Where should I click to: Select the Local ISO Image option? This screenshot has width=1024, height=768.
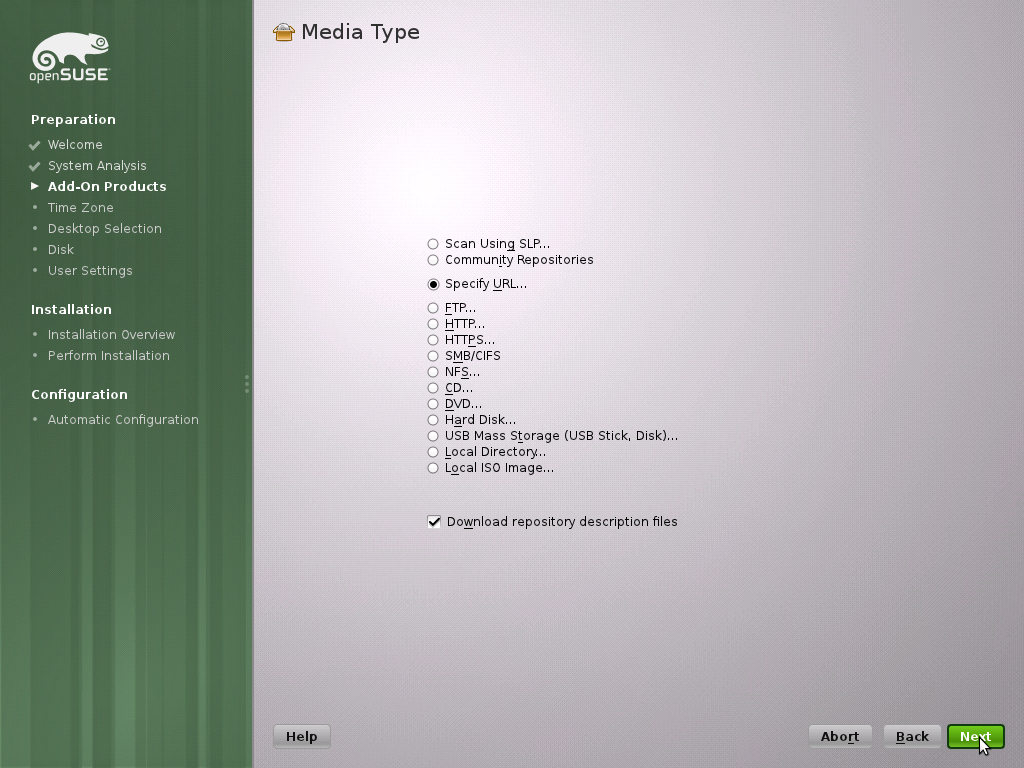coord(433,468)
